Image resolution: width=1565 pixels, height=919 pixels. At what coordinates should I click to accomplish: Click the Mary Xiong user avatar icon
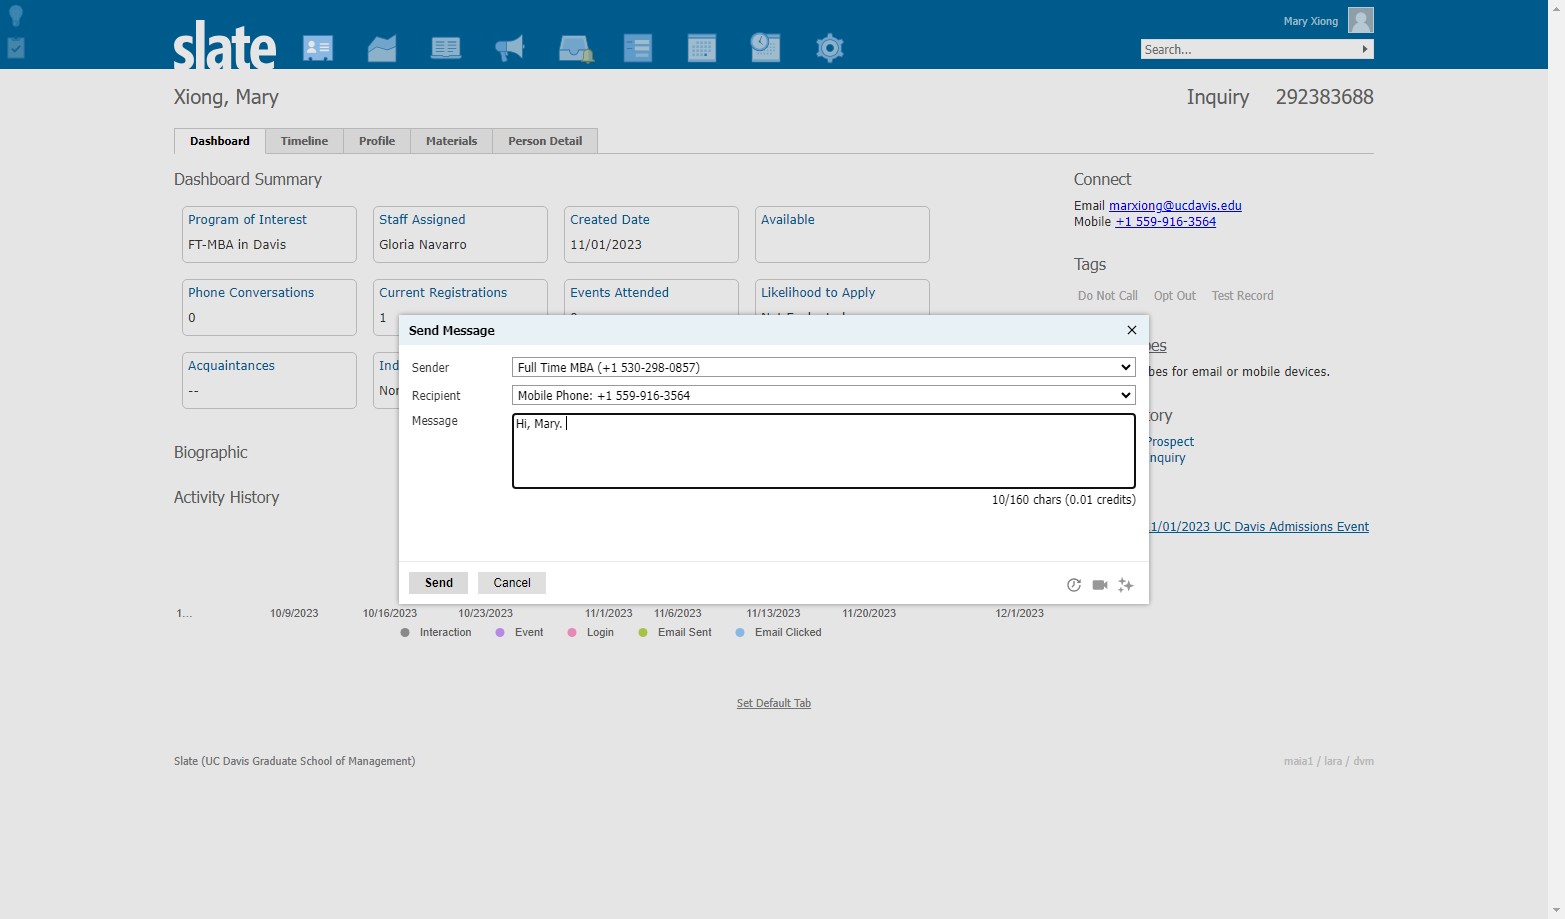[x=1361, y=20]
